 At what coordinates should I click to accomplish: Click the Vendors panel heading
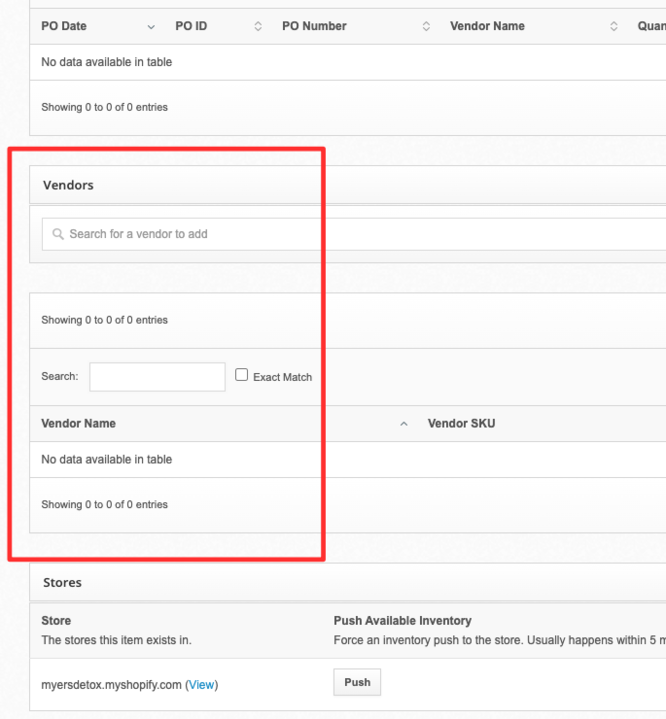68,185
